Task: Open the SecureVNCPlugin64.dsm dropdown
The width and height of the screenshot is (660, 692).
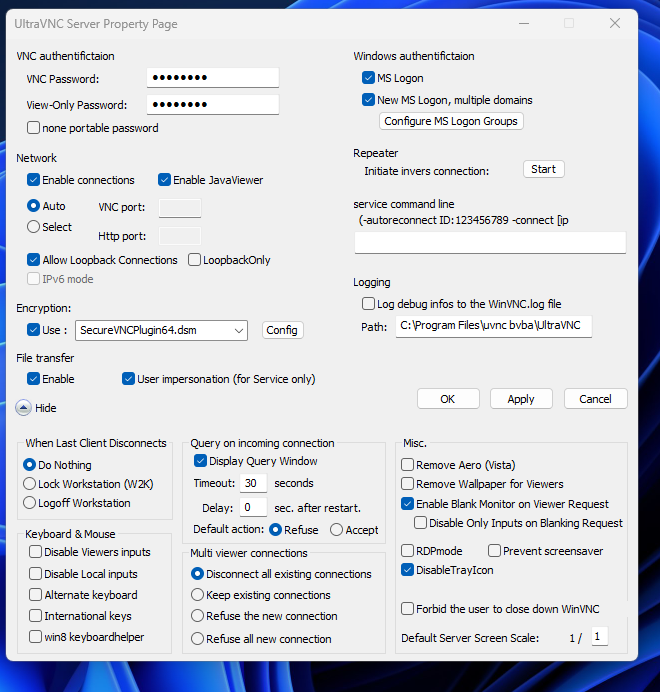Action: [162, 331]
